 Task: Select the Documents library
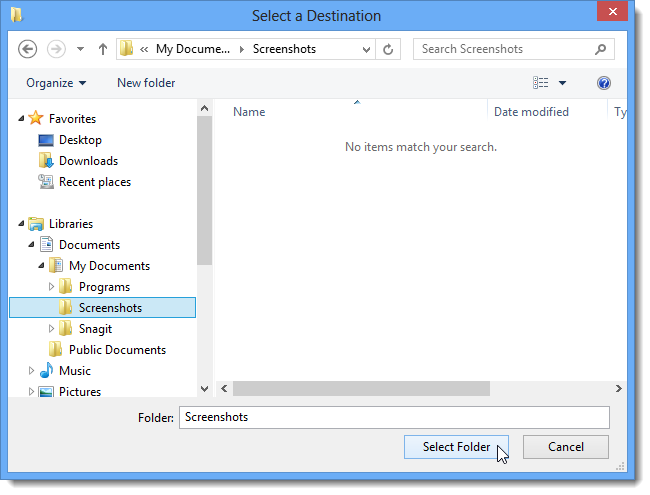(x=90, y=245)
